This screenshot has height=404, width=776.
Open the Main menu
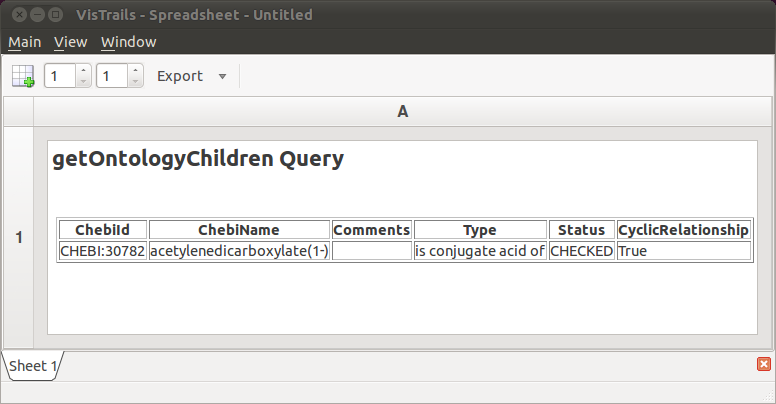pyautogui.click(x=24, y=42)
